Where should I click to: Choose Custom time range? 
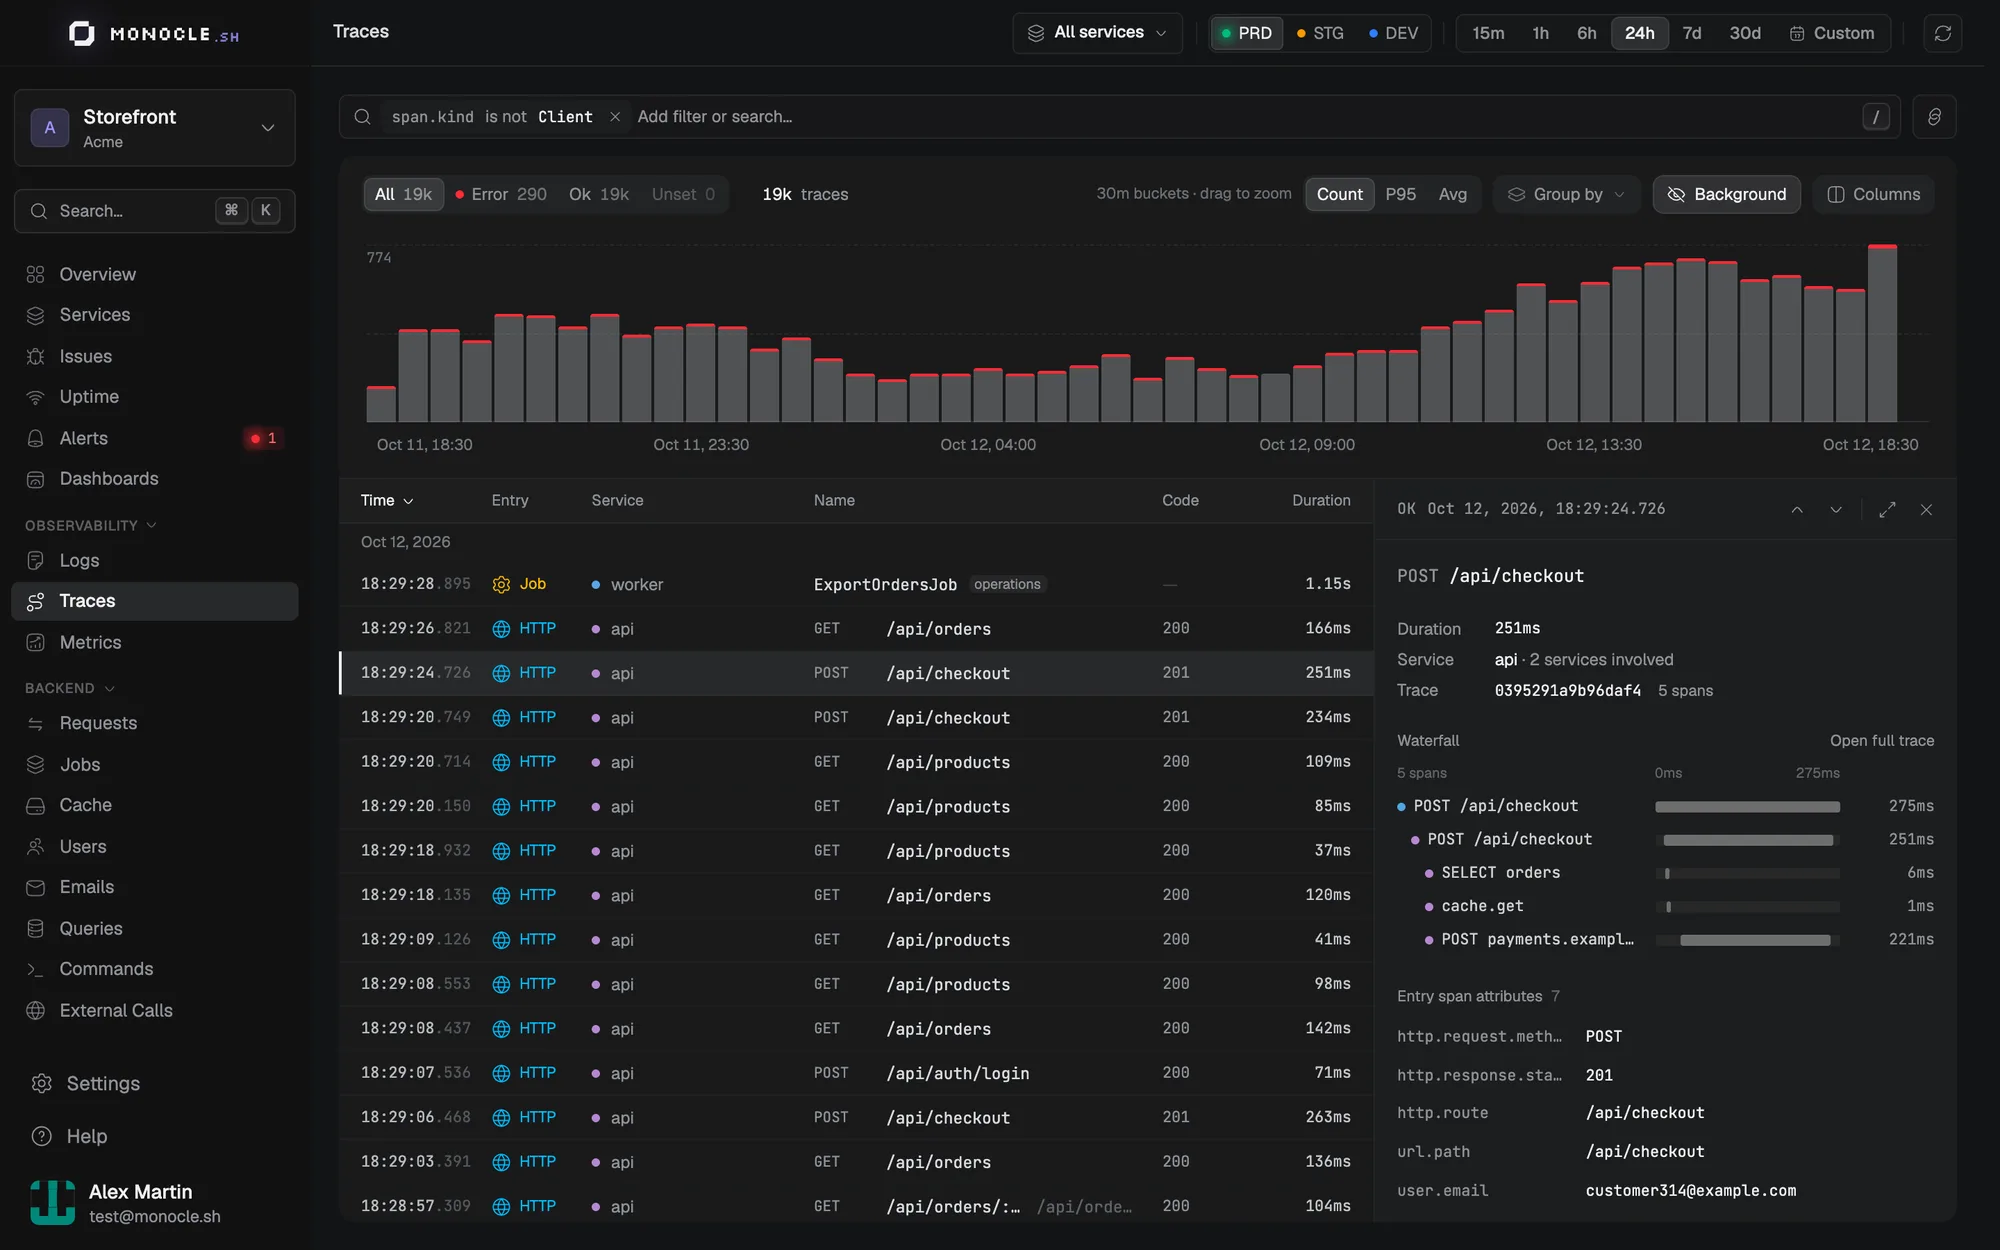(1831, 33)
